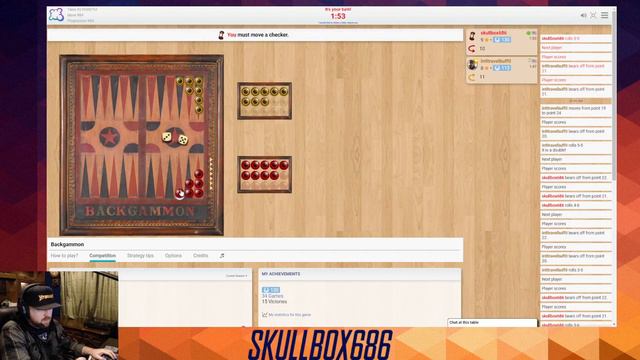Expand the Current Season dropdown
The image size is (640, 360).
[x=237, y=276]
